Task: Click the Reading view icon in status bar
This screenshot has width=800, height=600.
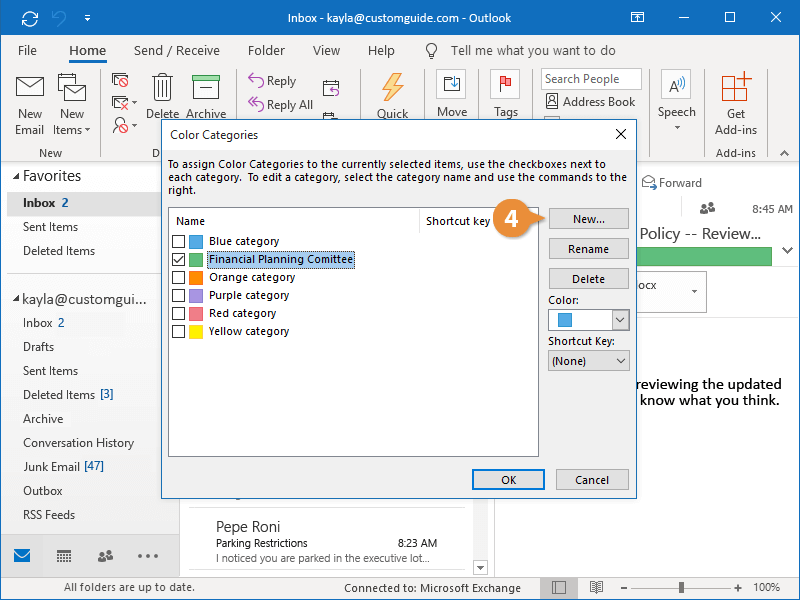Action: pos(596,588)
